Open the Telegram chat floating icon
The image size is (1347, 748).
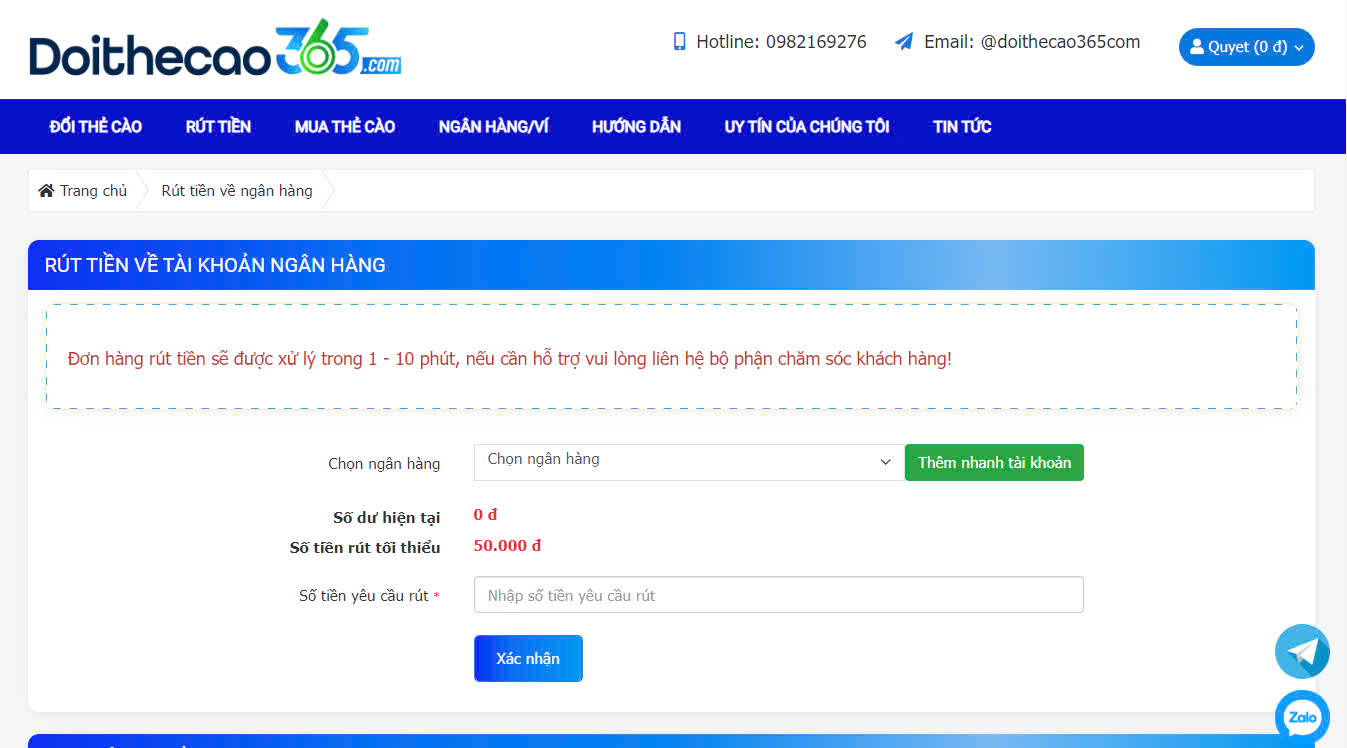(x=1302, y=652)
